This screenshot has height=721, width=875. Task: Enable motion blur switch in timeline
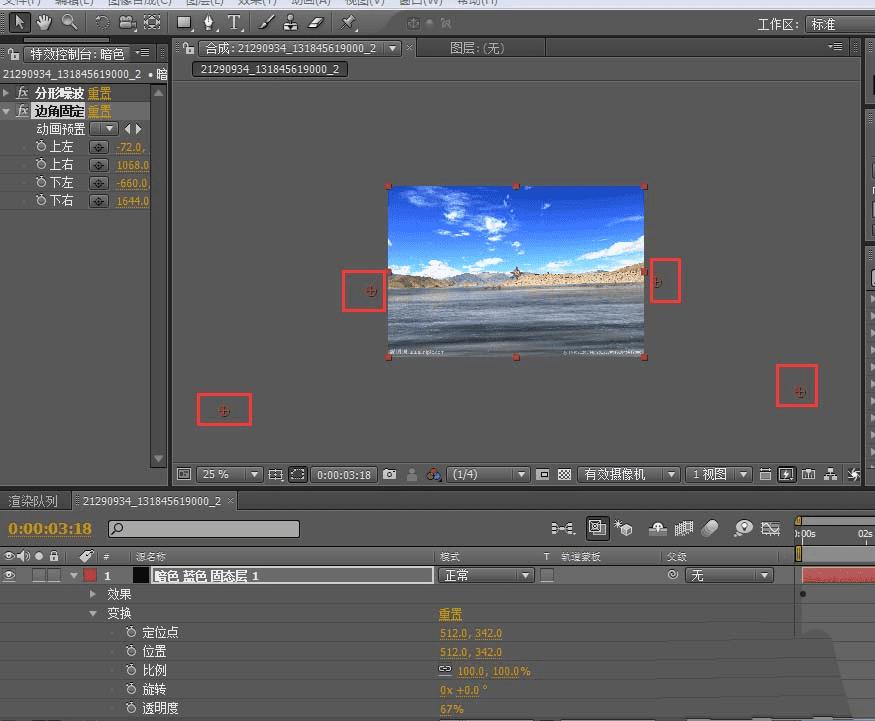tap(710, 528)
